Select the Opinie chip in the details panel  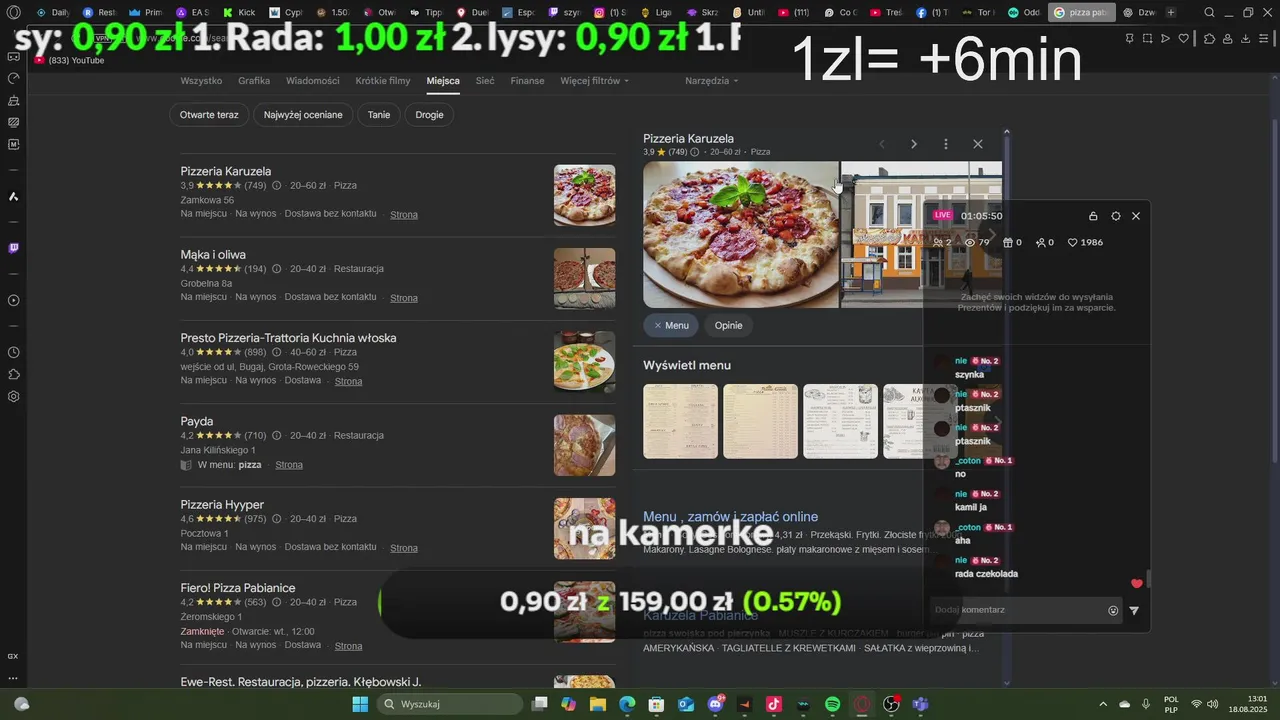click(x=729, y=325)
